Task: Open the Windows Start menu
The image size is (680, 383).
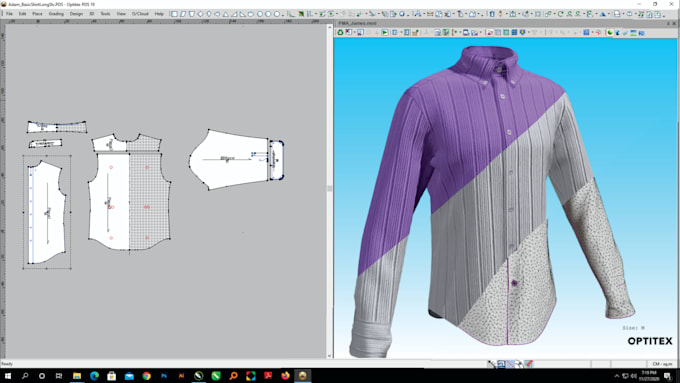Action: click(7, 376)
